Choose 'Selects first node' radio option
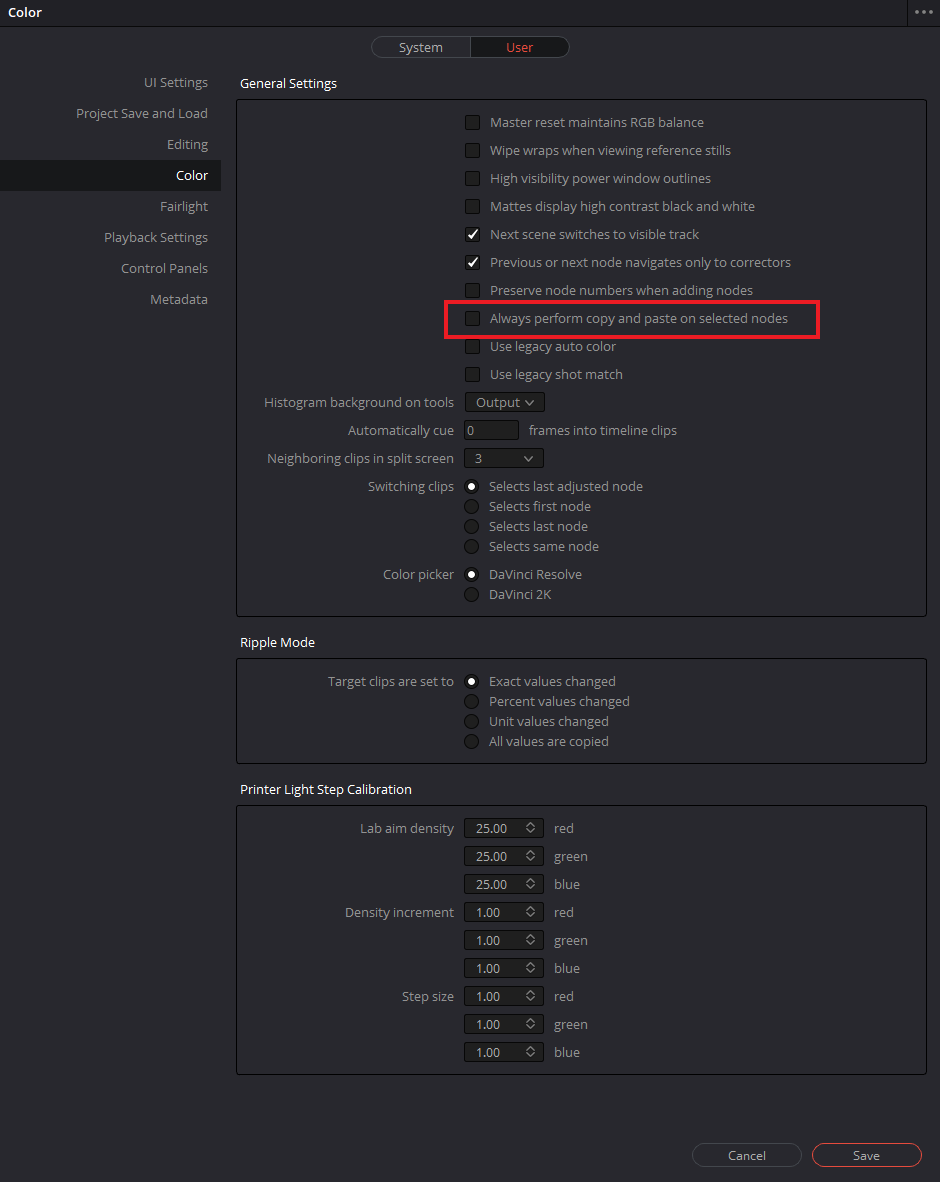940x1182 pixels. coord(472,507)
